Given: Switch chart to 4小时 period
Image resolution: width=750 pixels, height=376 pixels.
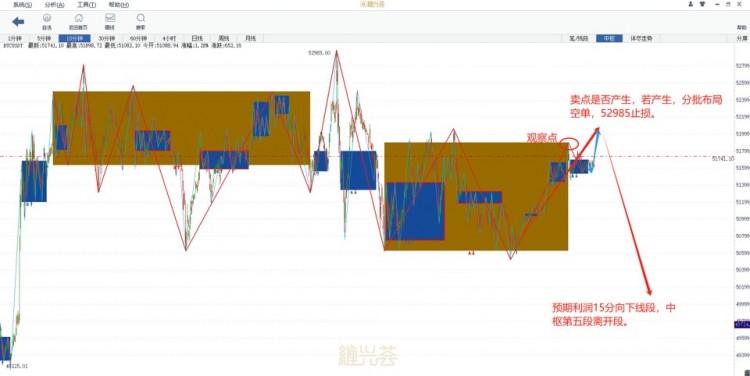Looking at the screenshot, I should pos(169,38).
